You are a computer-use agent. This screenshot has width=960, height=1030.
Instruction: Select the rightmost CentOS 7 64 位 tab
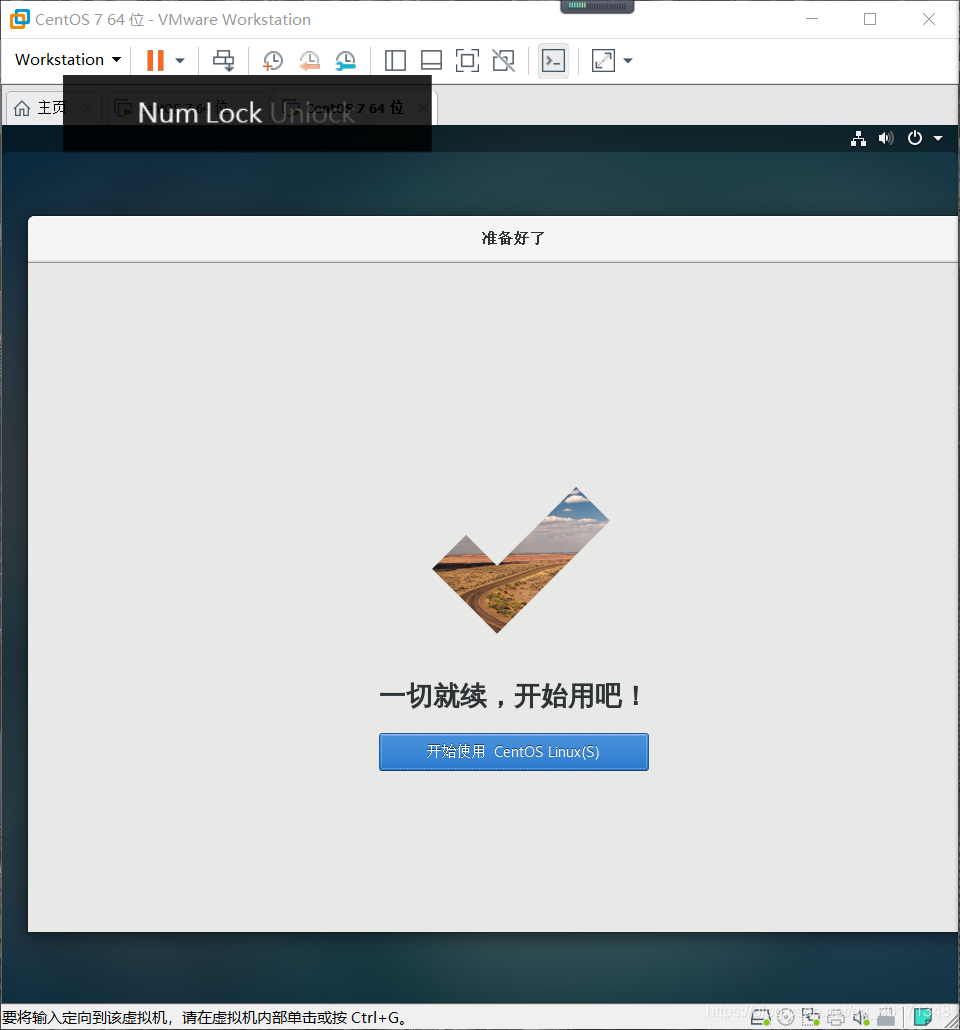356,108
